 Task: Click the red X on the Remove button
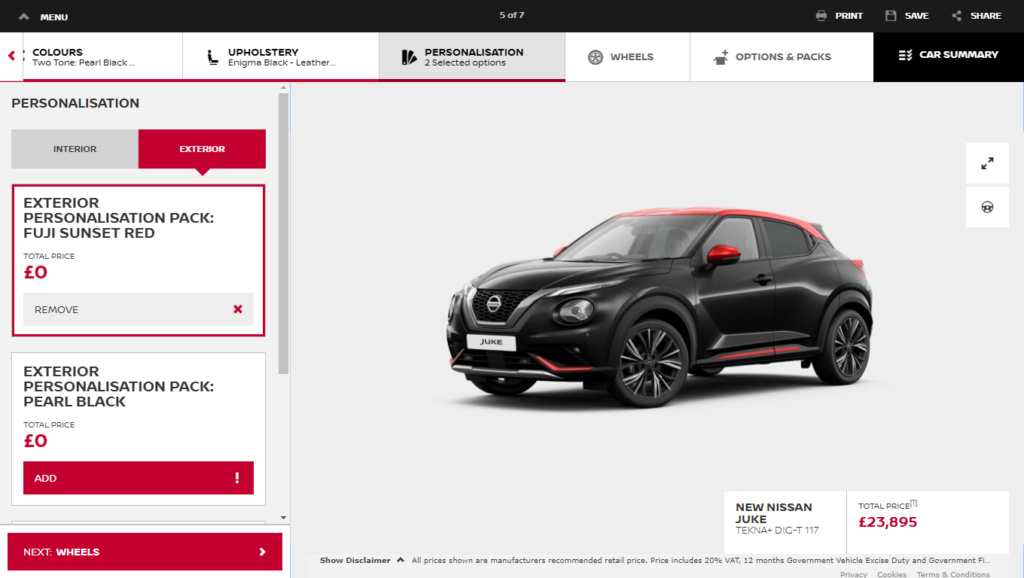click(x=238, y=309)
